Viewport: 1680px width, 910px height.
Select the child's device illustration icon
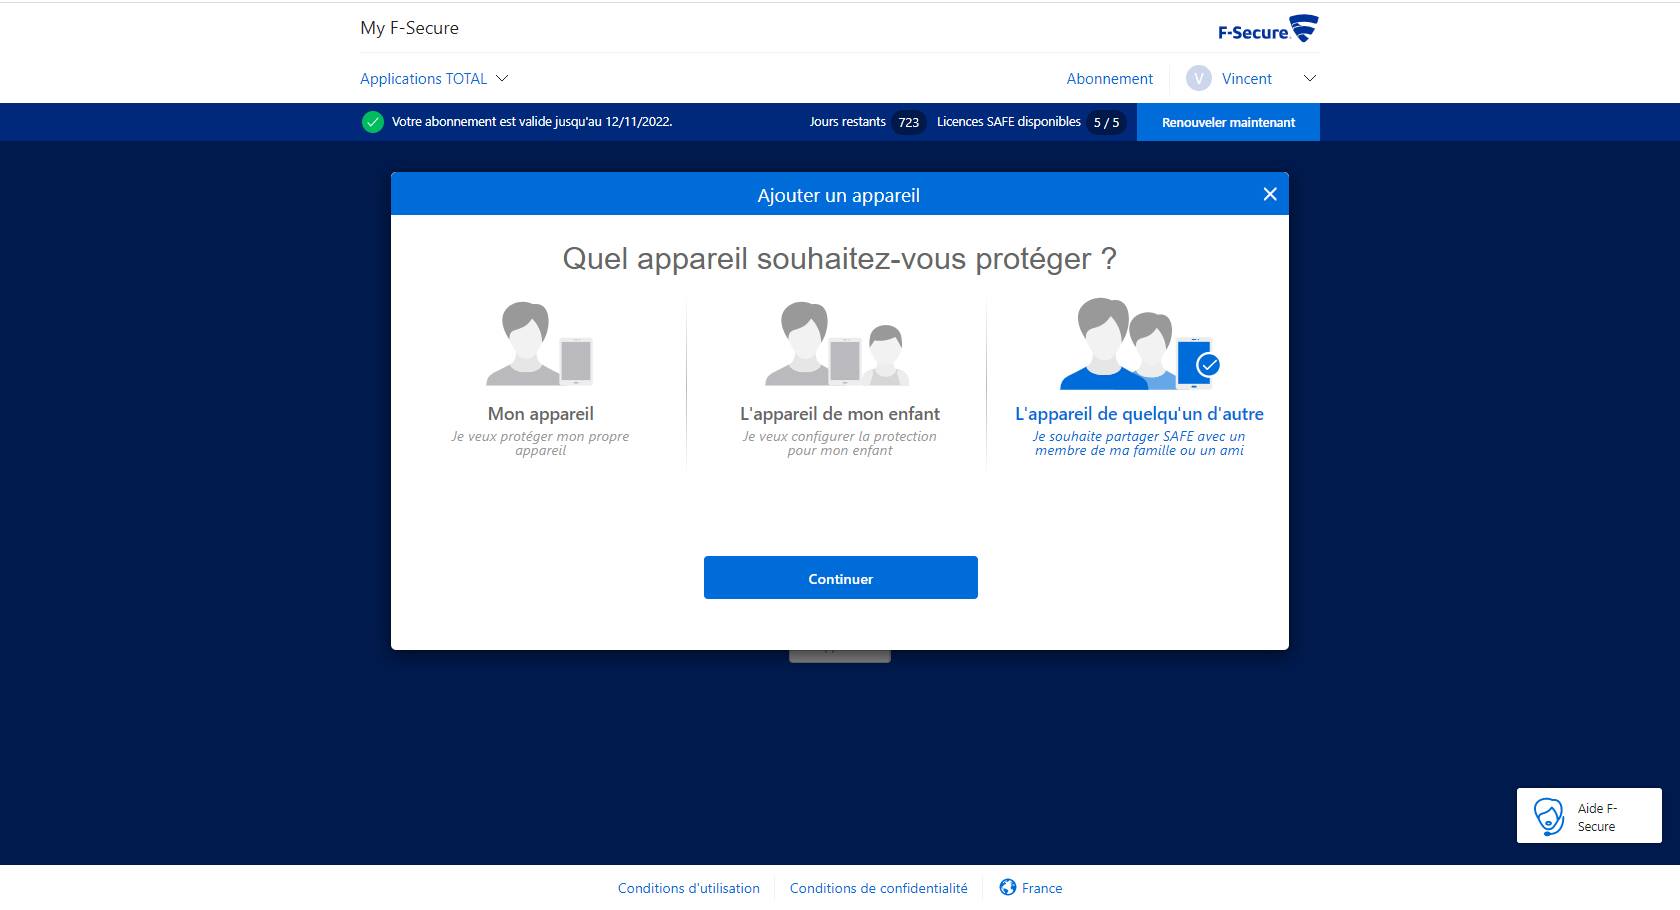838,344
